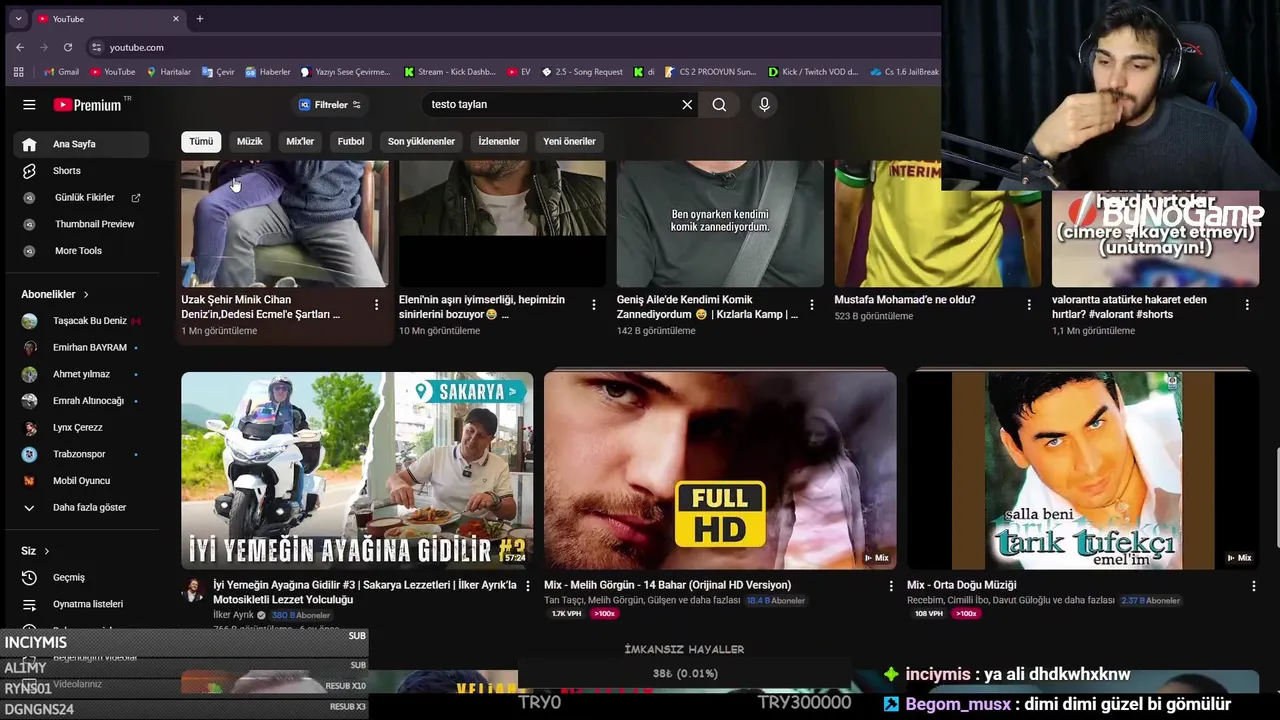The height and width of the screenshot is (720, 1280).
Task: Expand Daha fazla göster subscriptions list
Action: pyautogui.click(x=82, y=508)
